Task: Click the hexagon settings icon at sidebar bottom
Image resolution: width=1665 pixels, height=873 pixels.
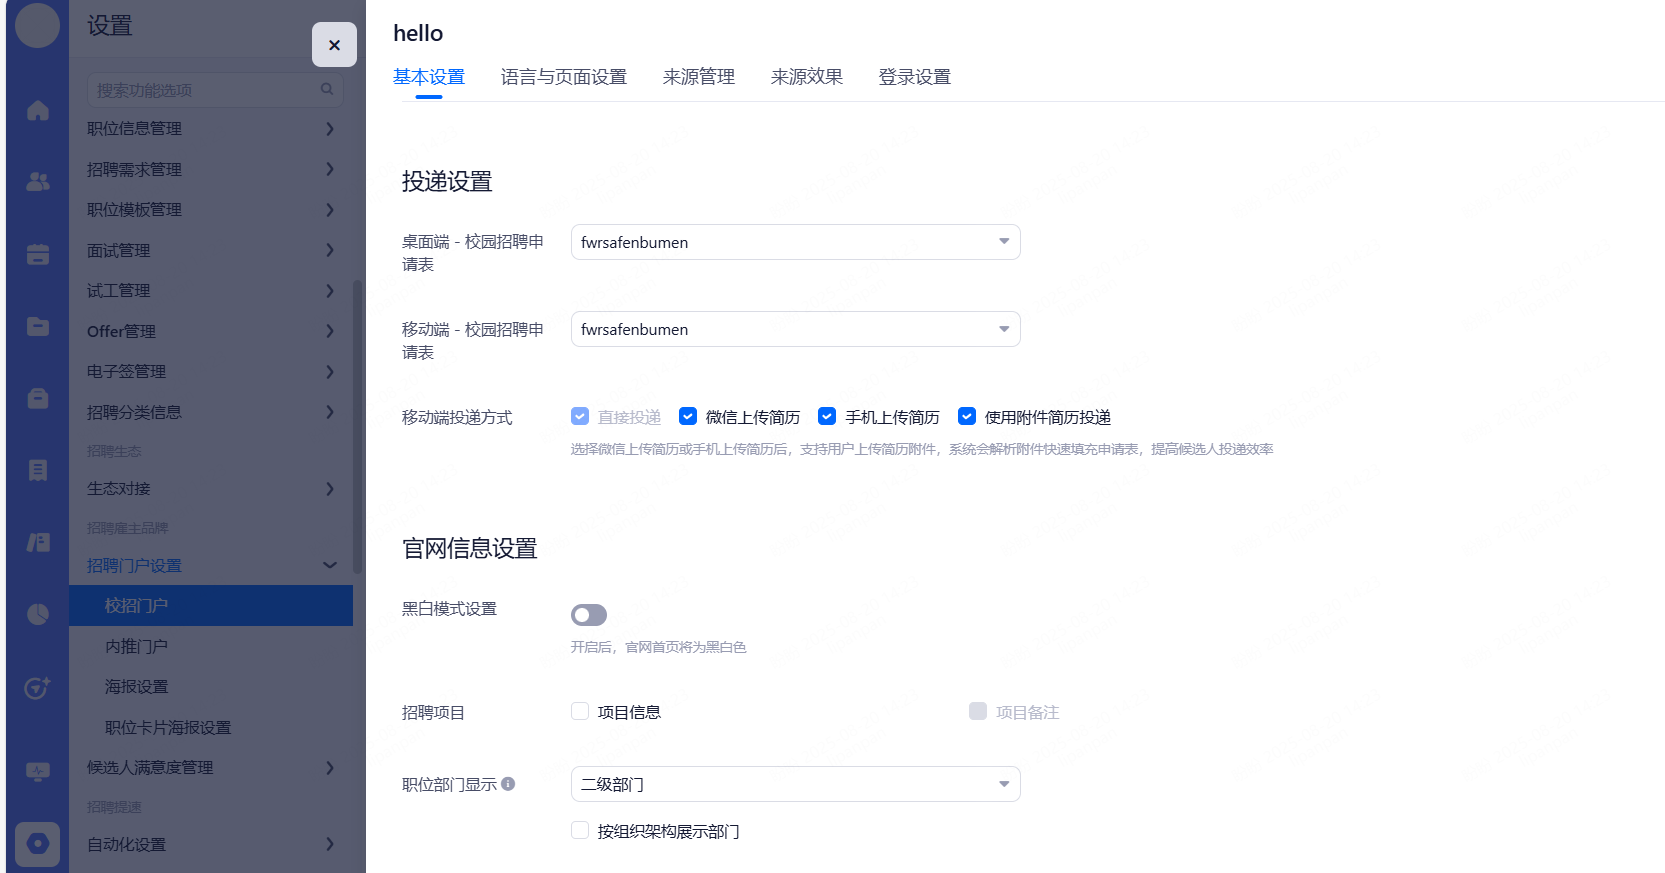Action: [x=38, y=844]
